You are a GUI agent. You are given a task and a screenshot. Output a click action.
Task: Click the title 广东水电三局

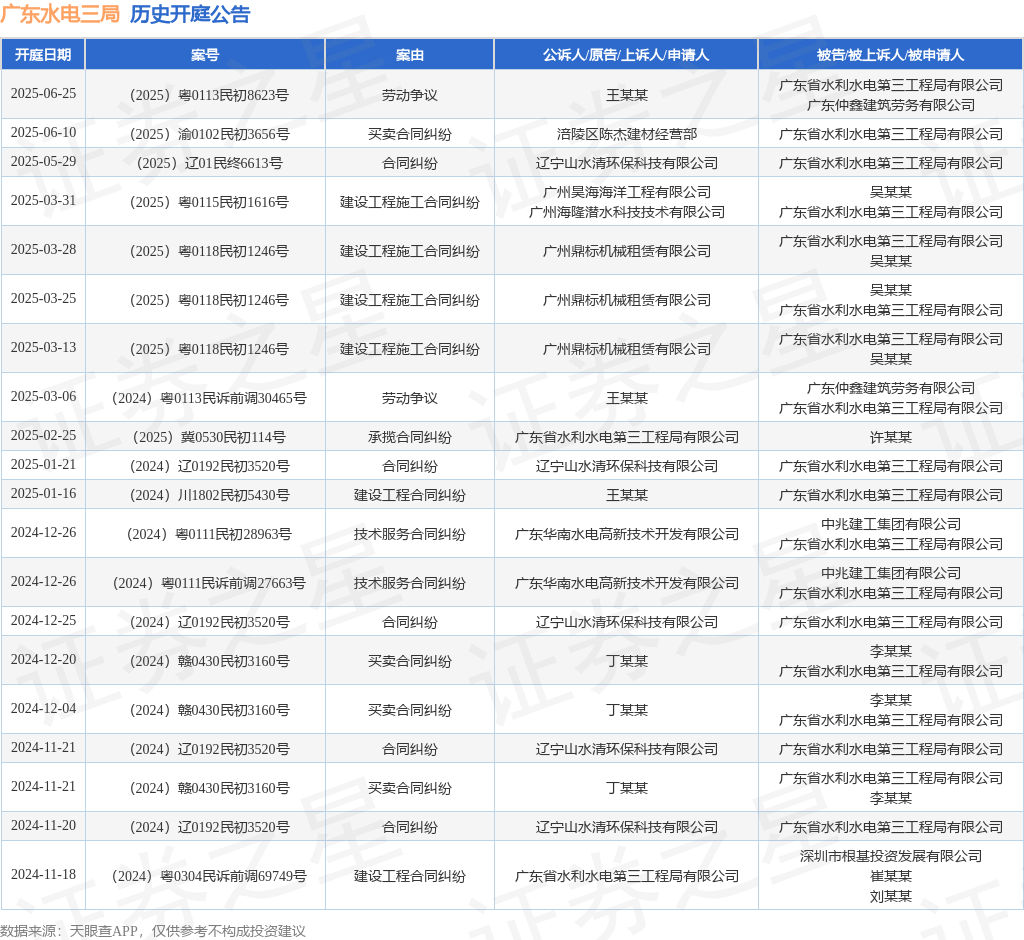tap(60, 14)
